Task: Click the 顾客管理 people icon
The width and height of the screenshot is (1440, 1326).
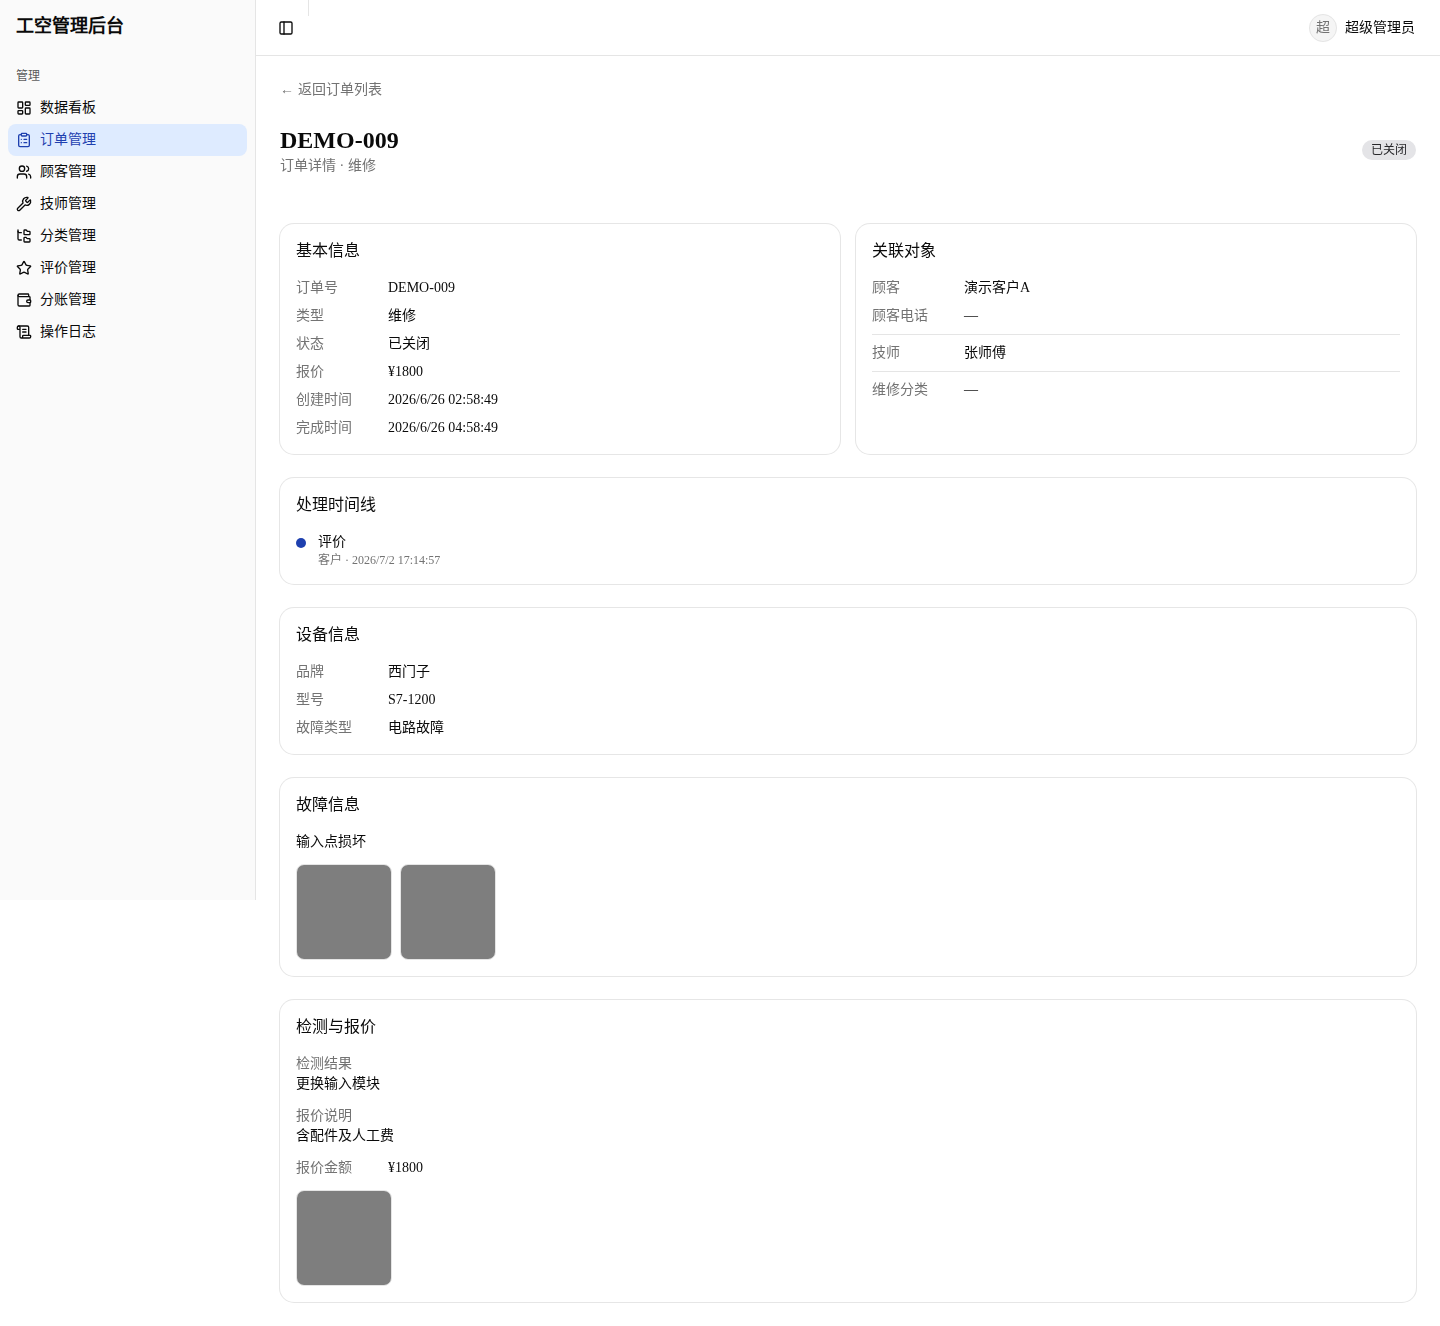Action: (24, 172)
